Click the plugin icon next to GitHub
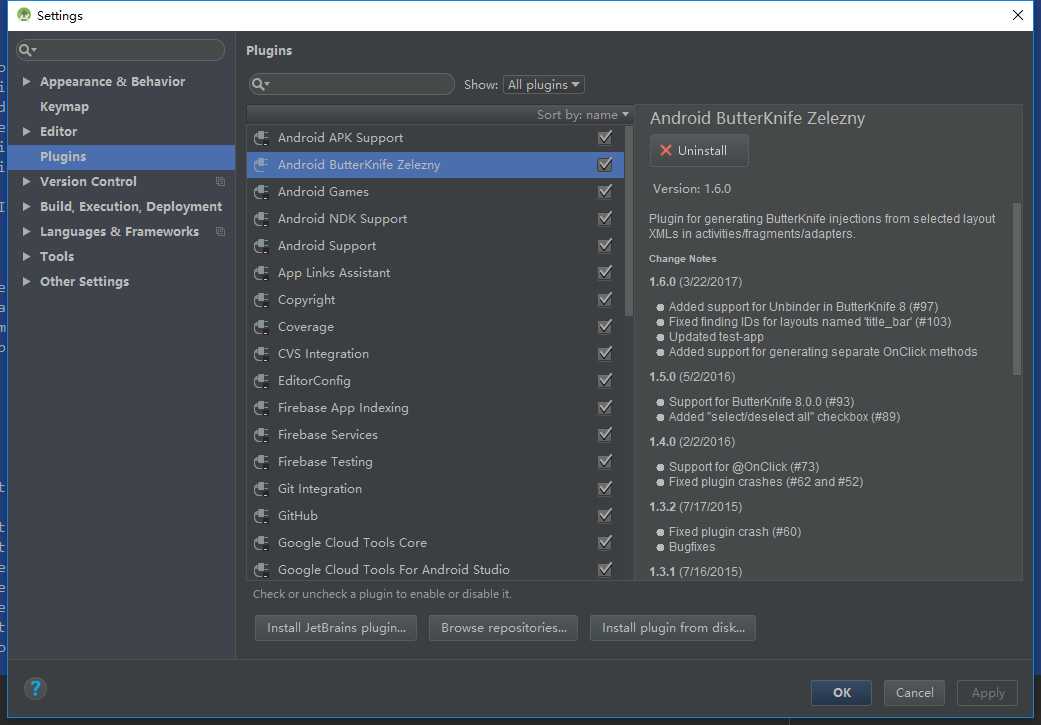Image resolution: width=1041 pixels, height=725 pixels. click(x=261, y=516)
